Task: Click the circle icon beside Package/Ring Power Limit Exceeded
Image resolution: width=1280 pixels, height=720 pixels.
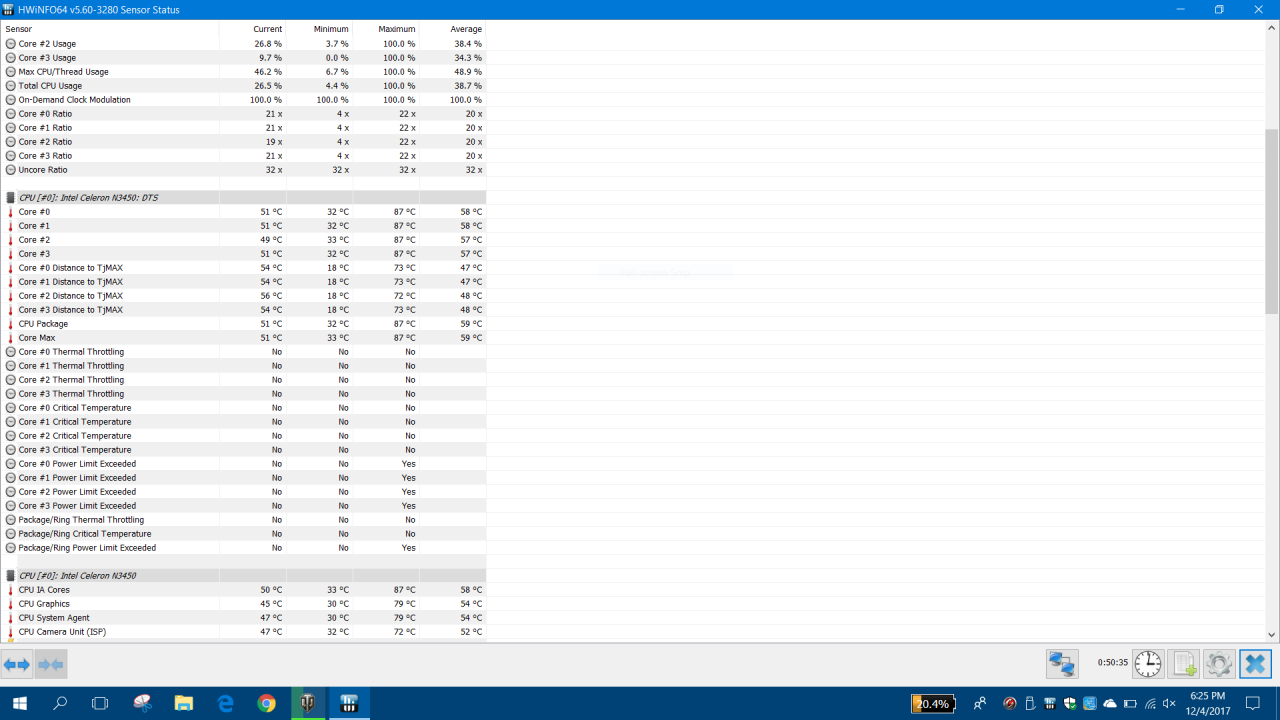Action: pyautogui.click(x=11, y=548)
